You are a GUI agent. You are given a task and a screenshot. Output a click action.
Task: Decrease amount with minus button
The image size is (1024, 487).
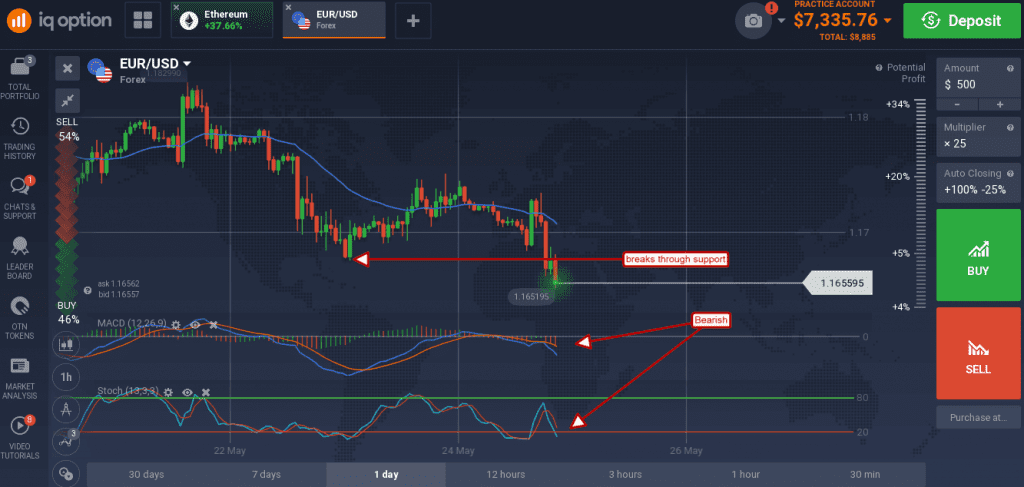coord(957,104)
